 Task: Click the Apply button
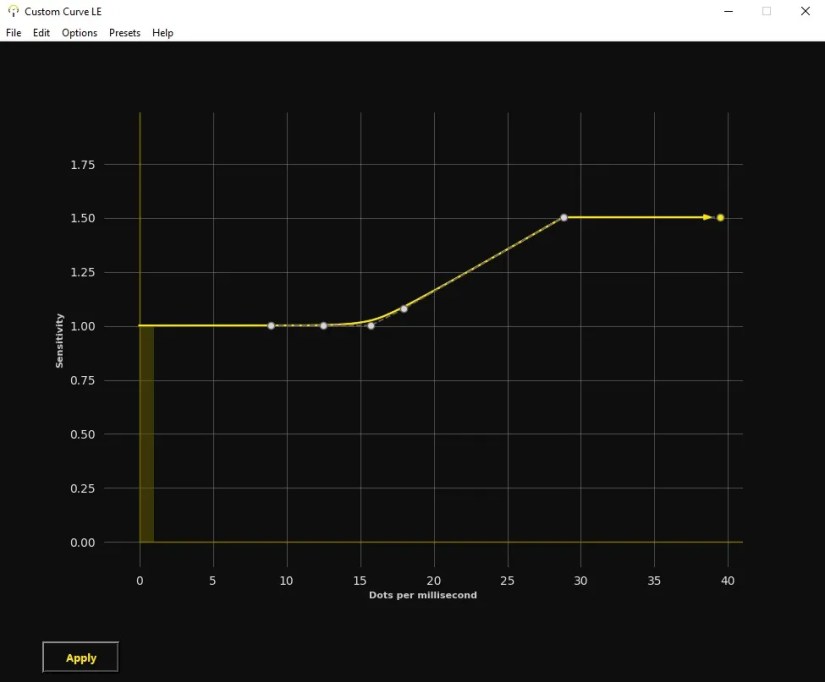pos(80,657)
